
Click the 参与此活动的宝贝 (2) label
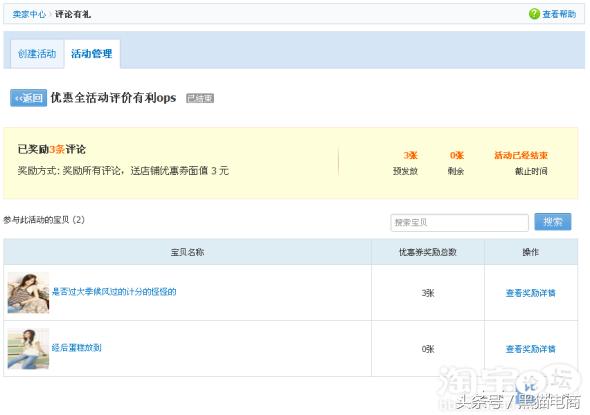44,220
